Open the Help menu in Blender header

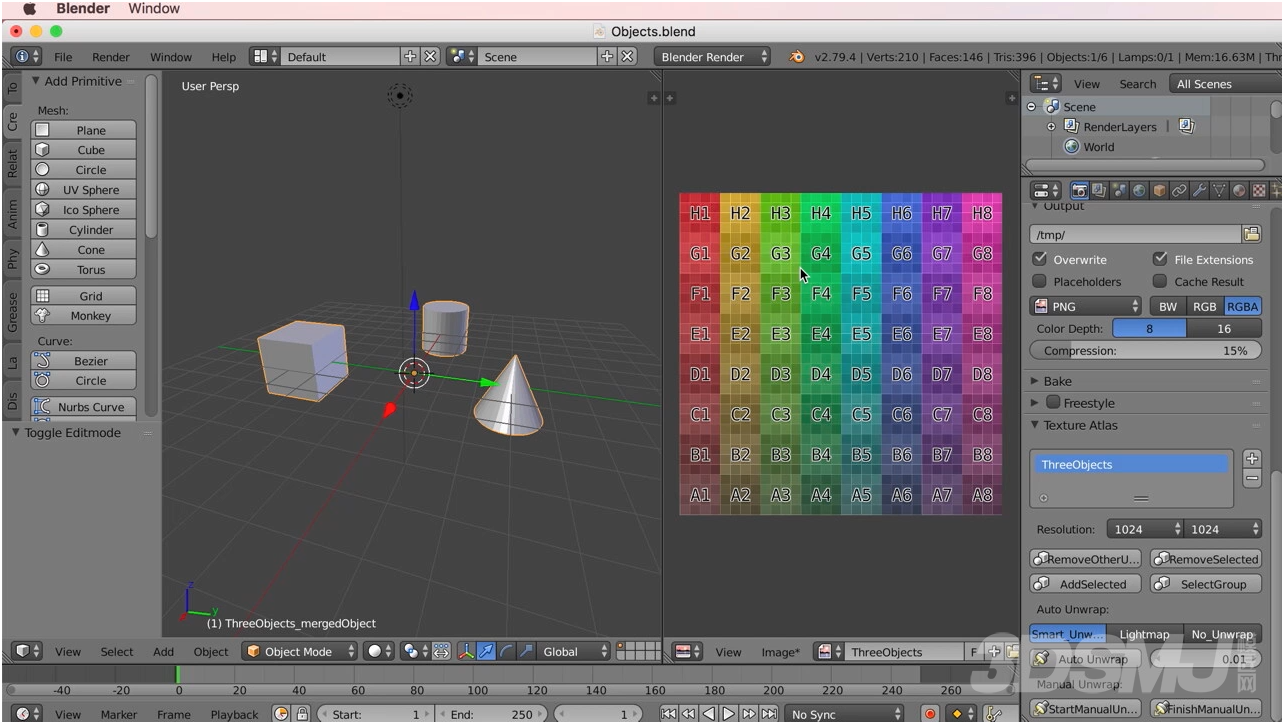click(x=224, y=57)
